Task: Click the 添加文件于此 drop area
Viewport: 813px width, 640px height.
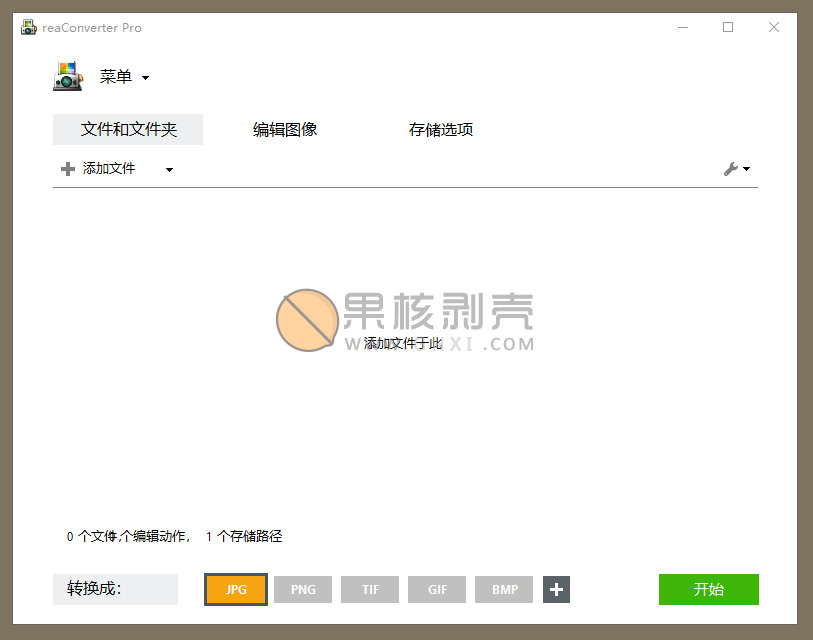Action: click(403, 343)
